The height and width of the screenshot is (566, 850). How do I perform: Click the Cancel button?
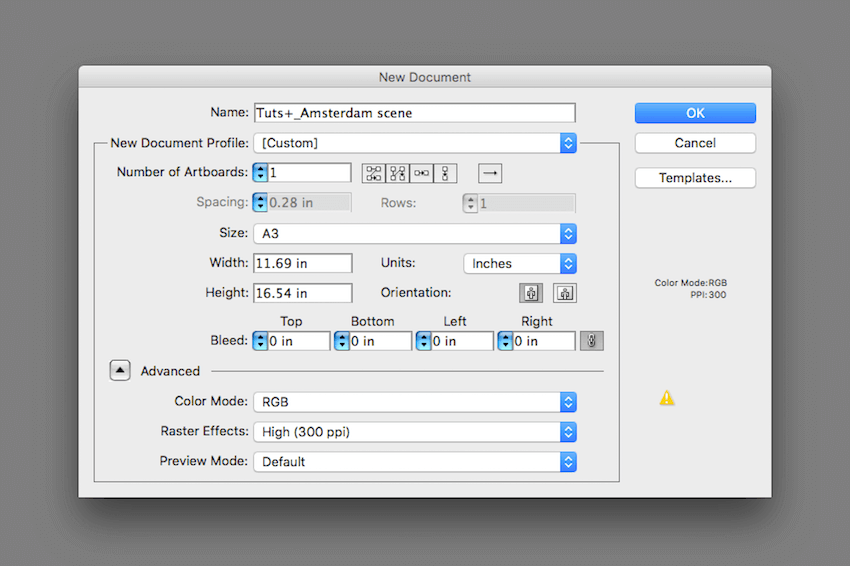pos(695,143)
